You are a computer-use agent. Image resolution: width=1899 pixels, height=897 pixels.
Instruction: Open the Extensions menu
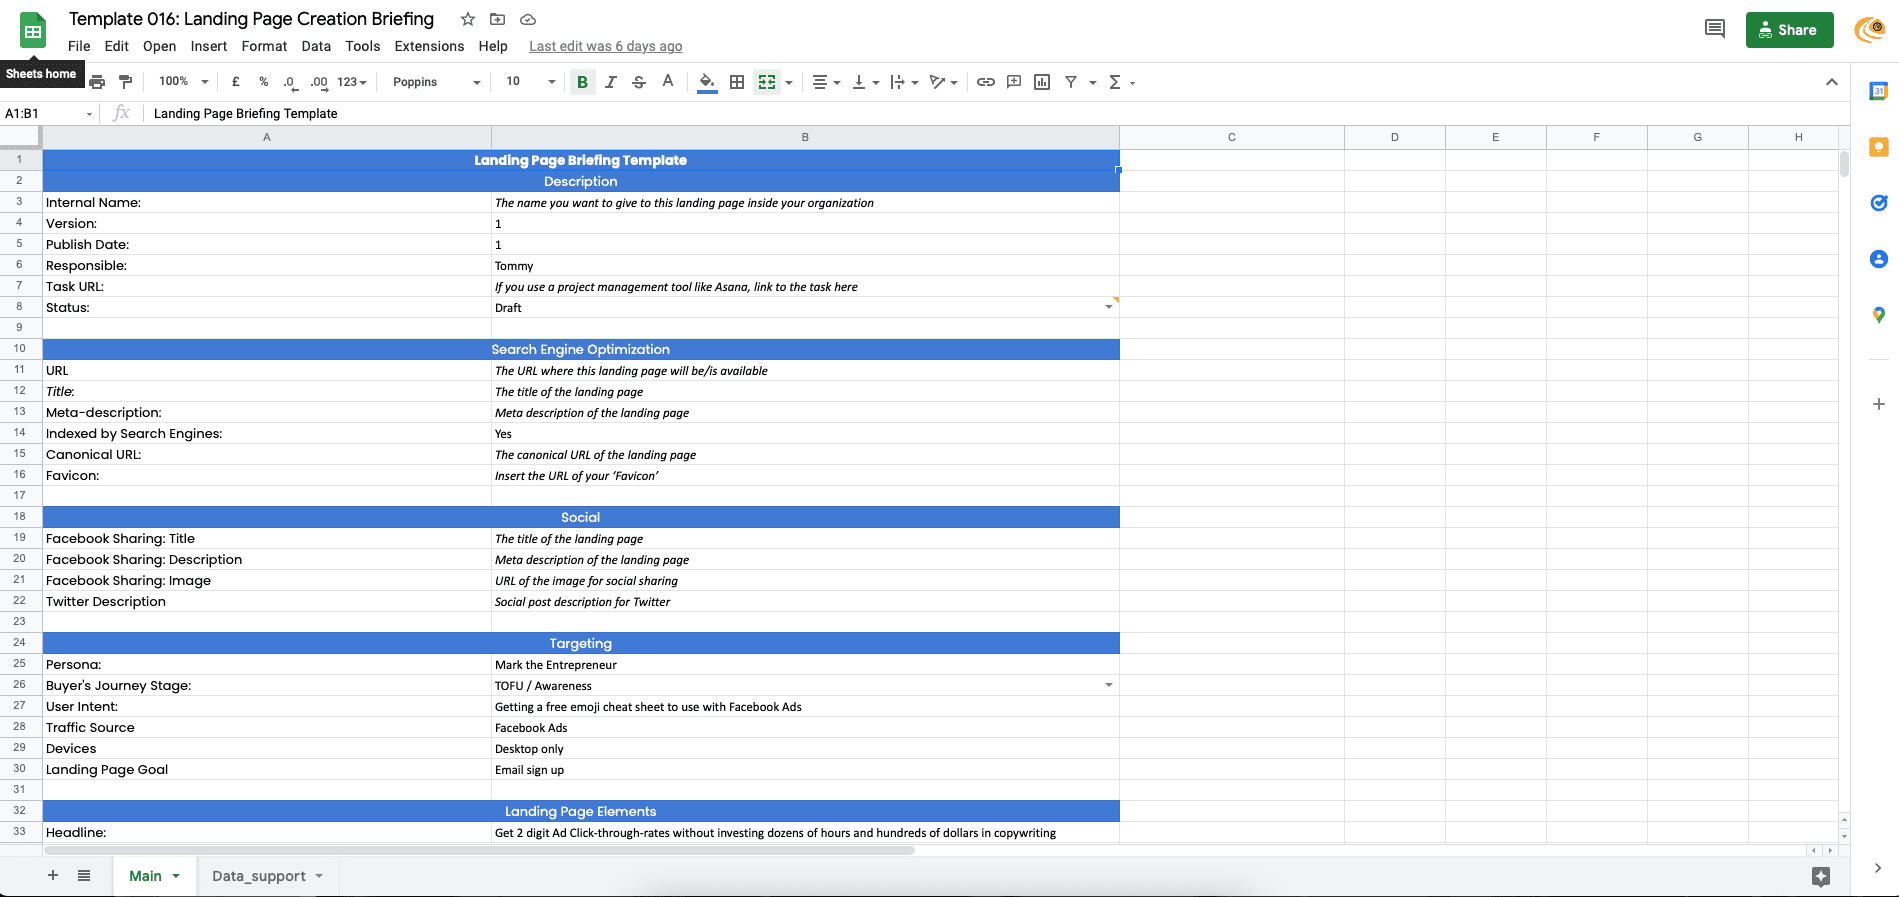pos(429,46)
